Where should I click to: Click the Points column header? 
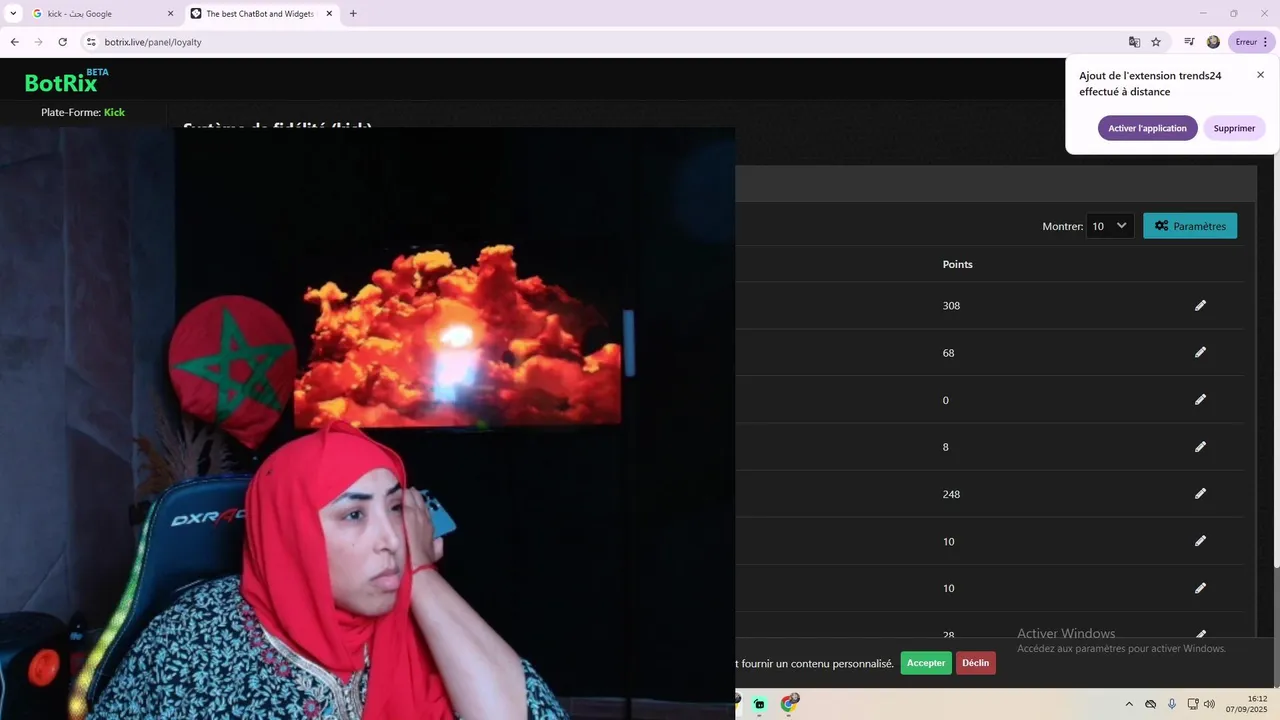[957, 264]
